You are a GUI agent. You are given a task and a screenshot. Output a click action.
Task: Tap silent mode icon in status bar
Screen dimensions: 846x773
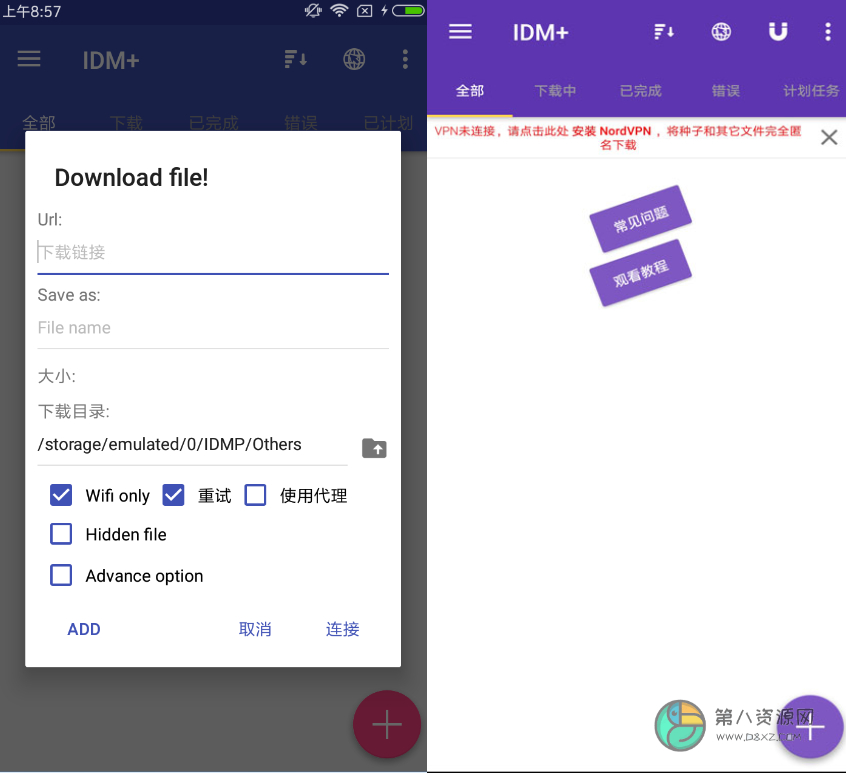(313, 10)
